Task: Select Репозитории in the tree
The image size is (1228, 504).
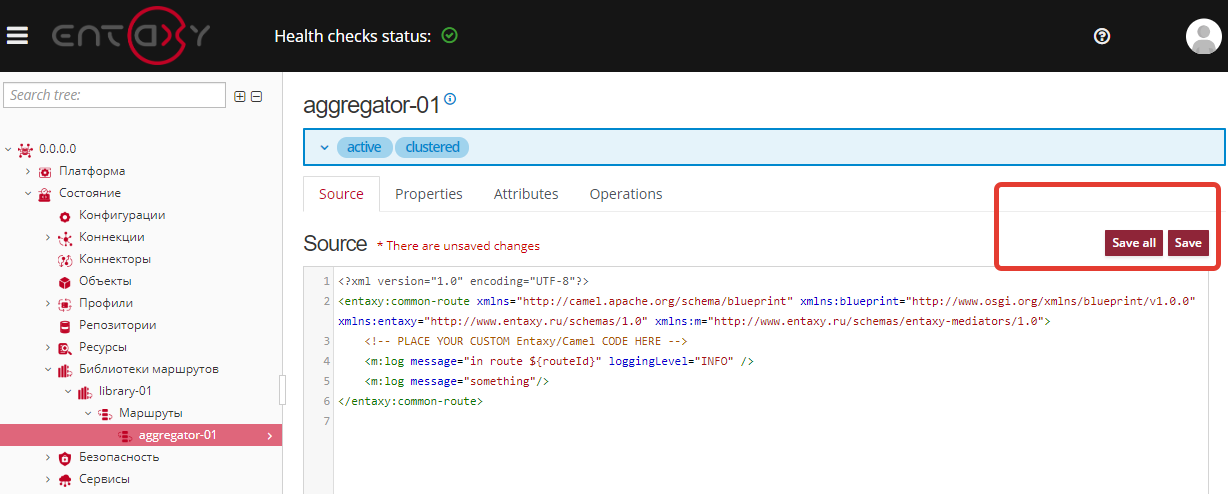Action: tap(117, 325)
